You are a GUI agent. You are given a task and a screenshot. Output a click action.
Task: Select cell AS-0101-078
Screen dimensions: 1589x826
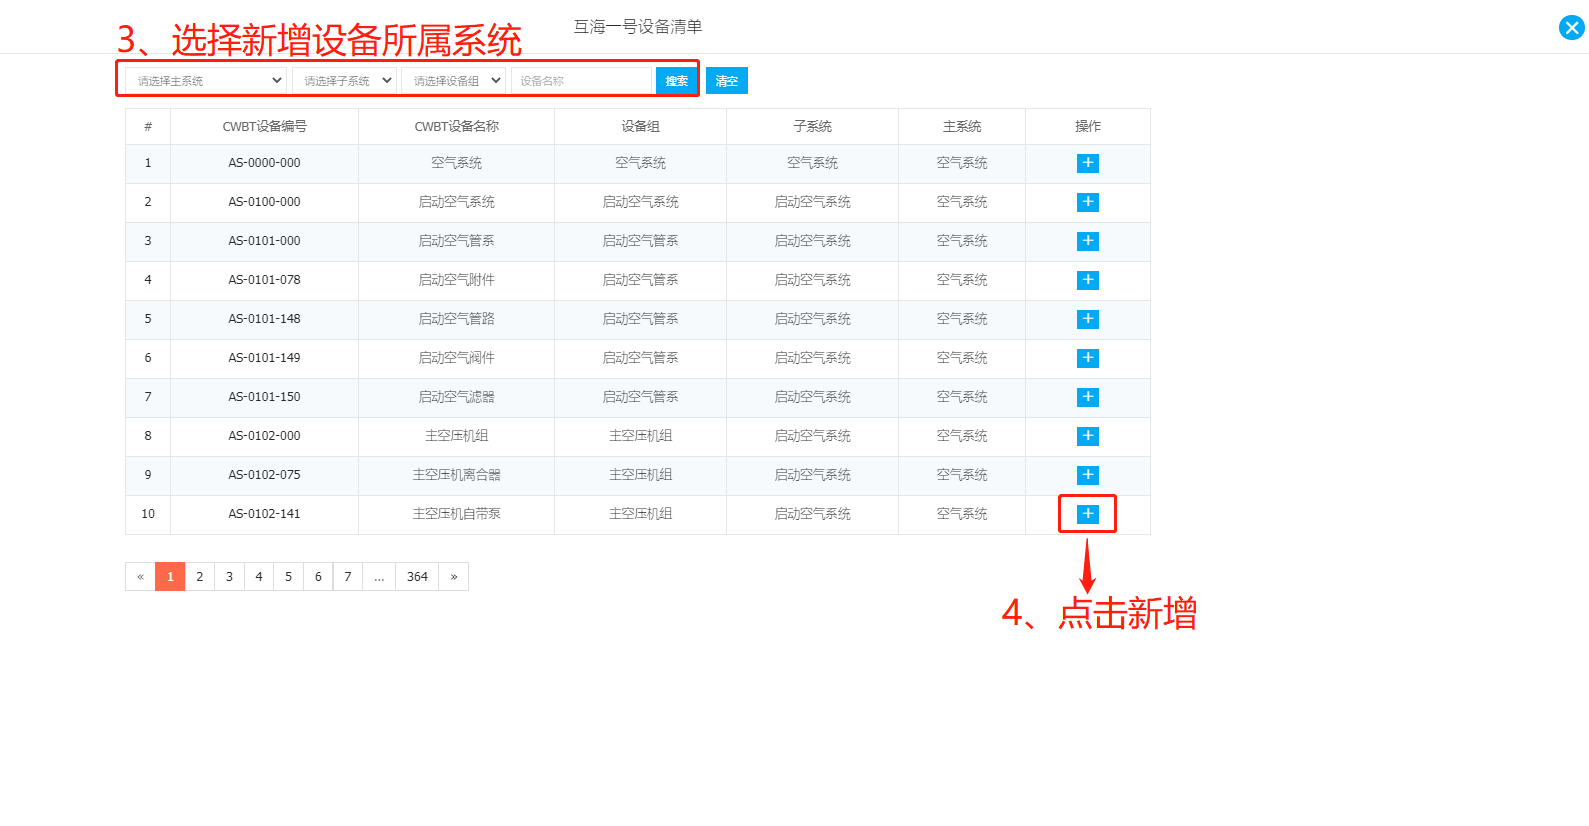coord(264,280)
